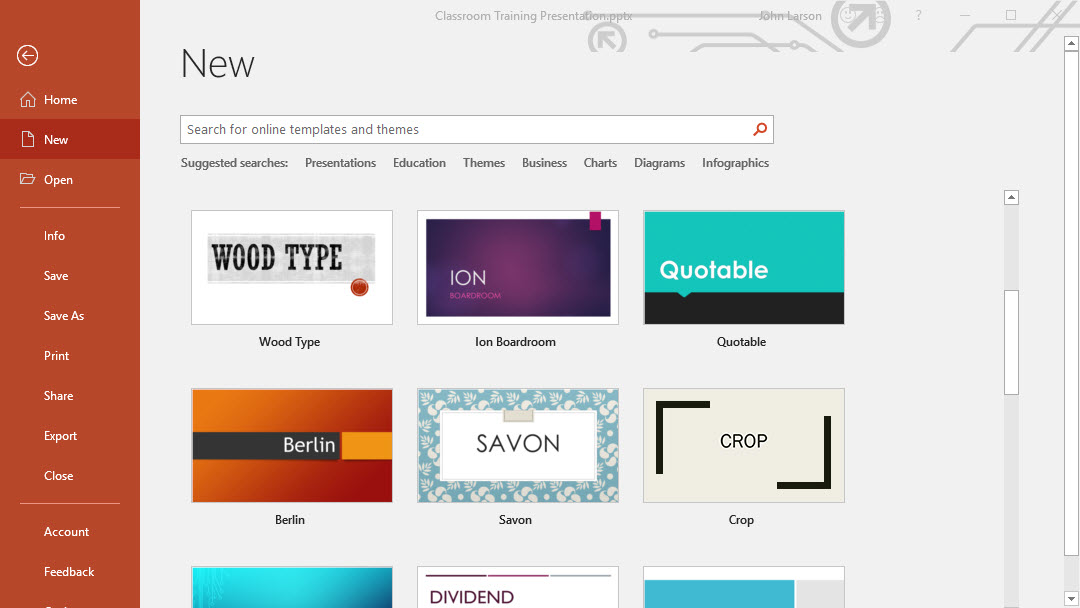Go to the Account page
The image size is (1080, 608).
pos(66,532)
